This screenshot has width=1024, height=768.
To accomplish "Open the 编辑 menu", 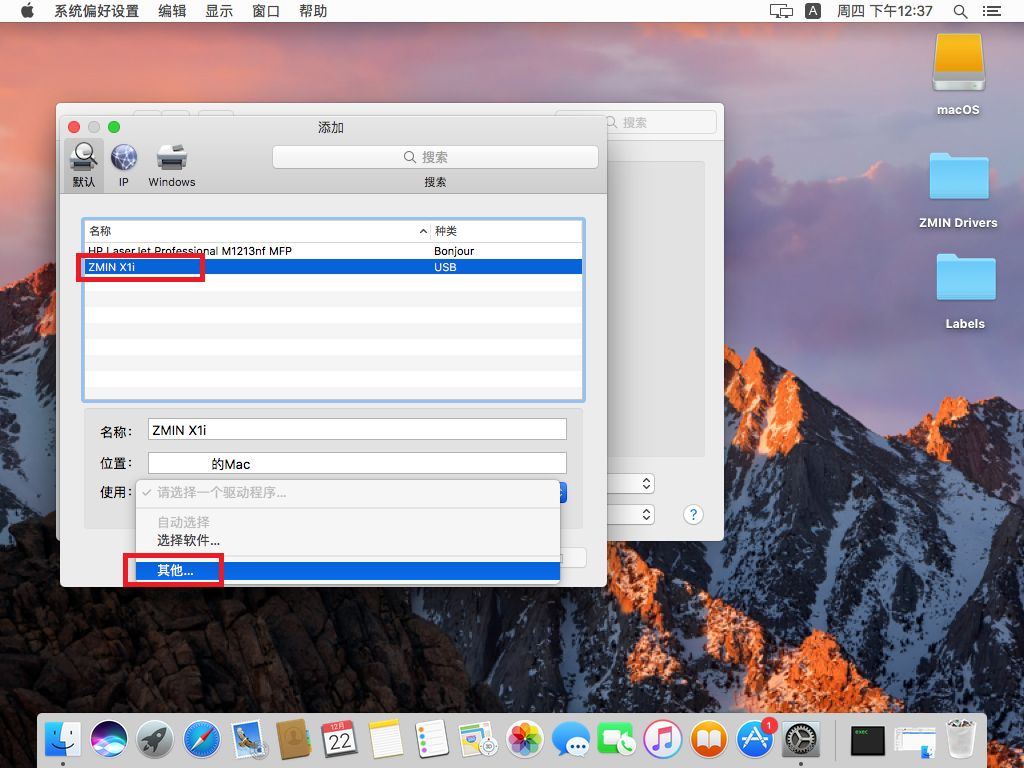I will tap(172, 11).
